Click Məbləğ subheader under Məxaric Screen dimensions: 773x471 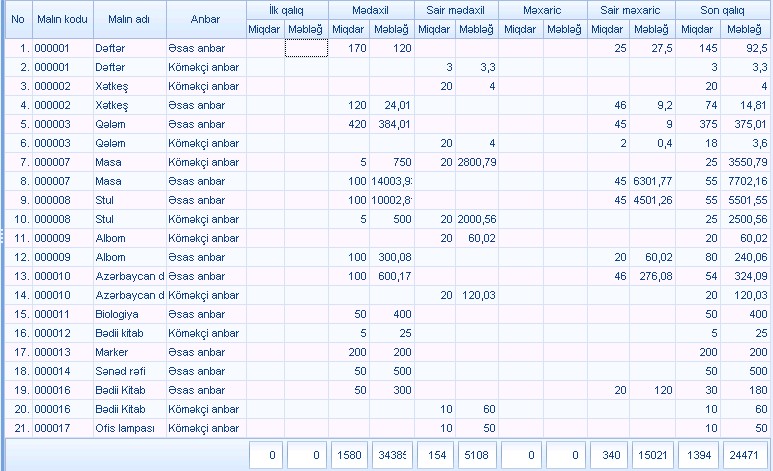point(564,29)
